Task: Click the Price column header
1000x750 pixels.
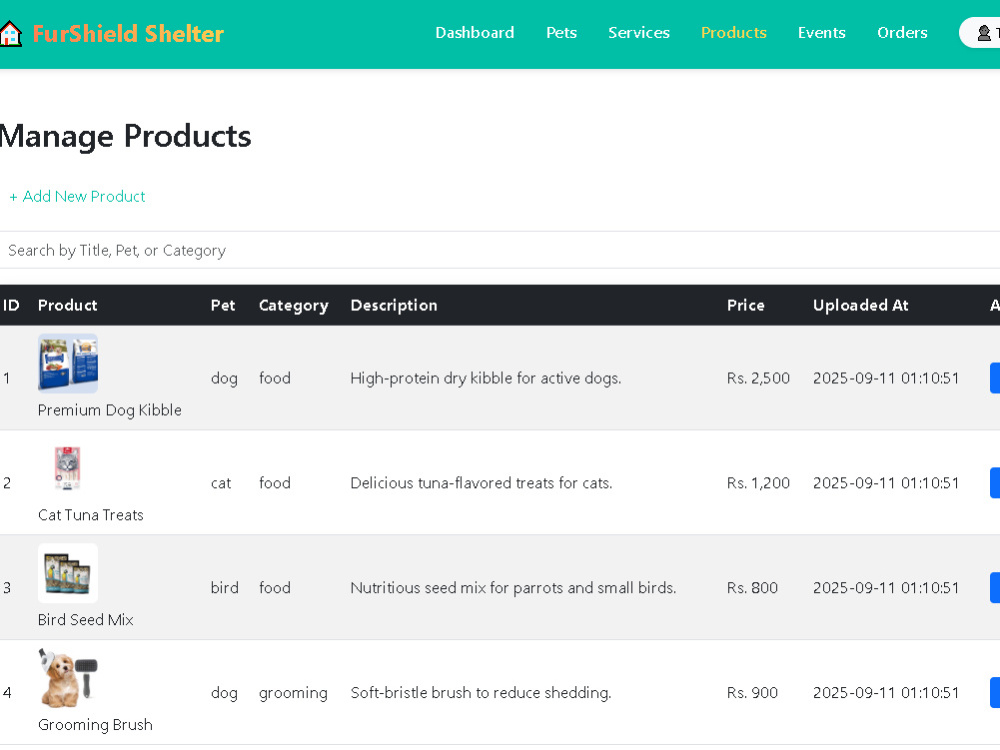Action: 746,305
